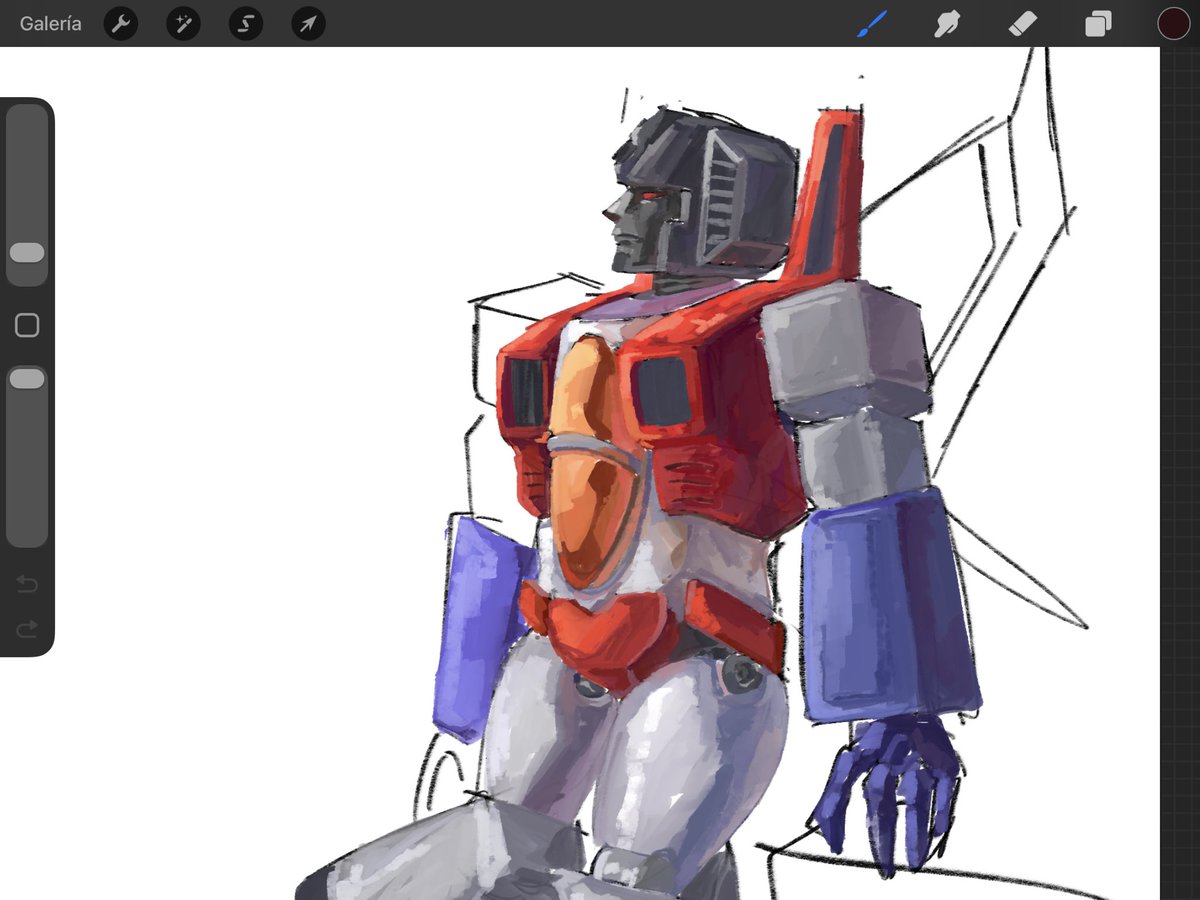Open the Adjustments magic wand menu

point(182,23)
